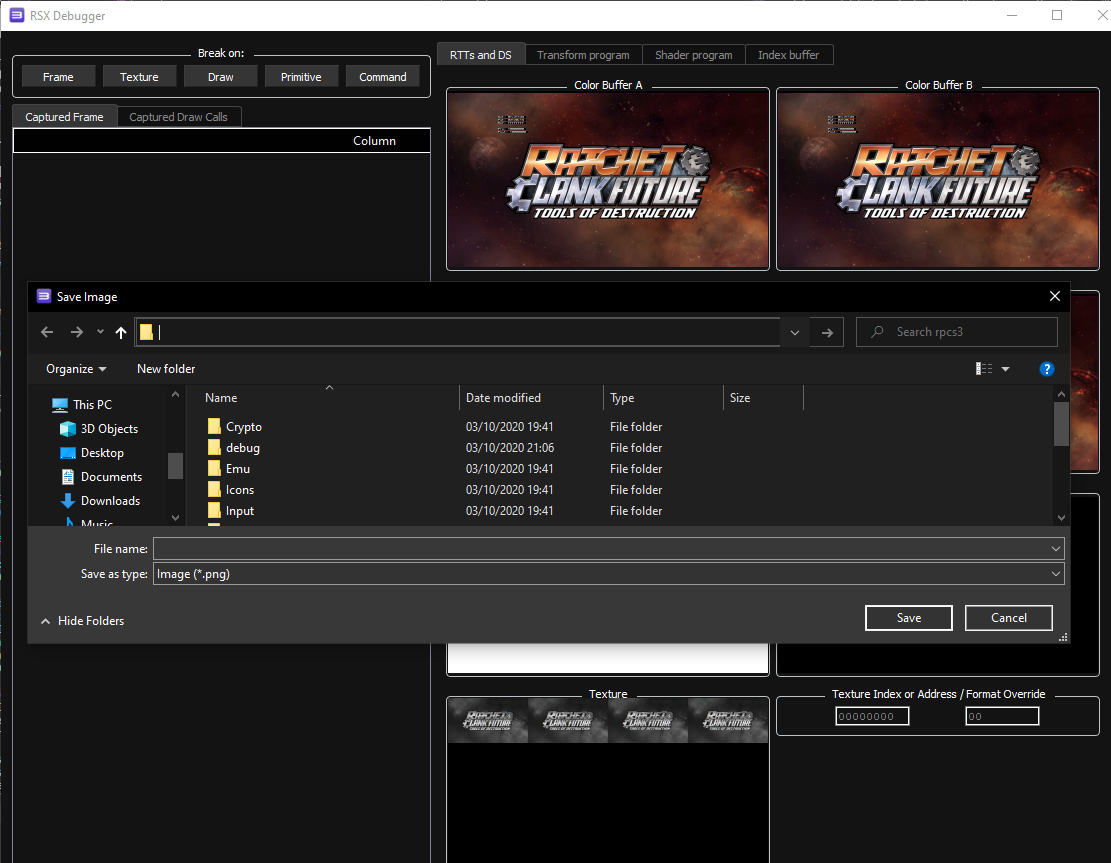Minimize the RSX Debugger window

point(1012,15)
